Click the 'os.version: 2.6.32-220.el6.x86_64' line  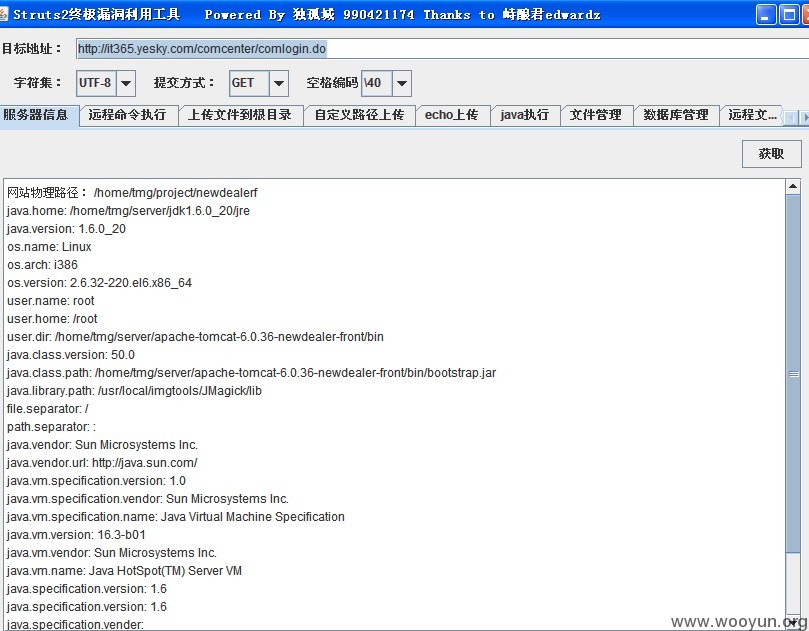point(100,283)
